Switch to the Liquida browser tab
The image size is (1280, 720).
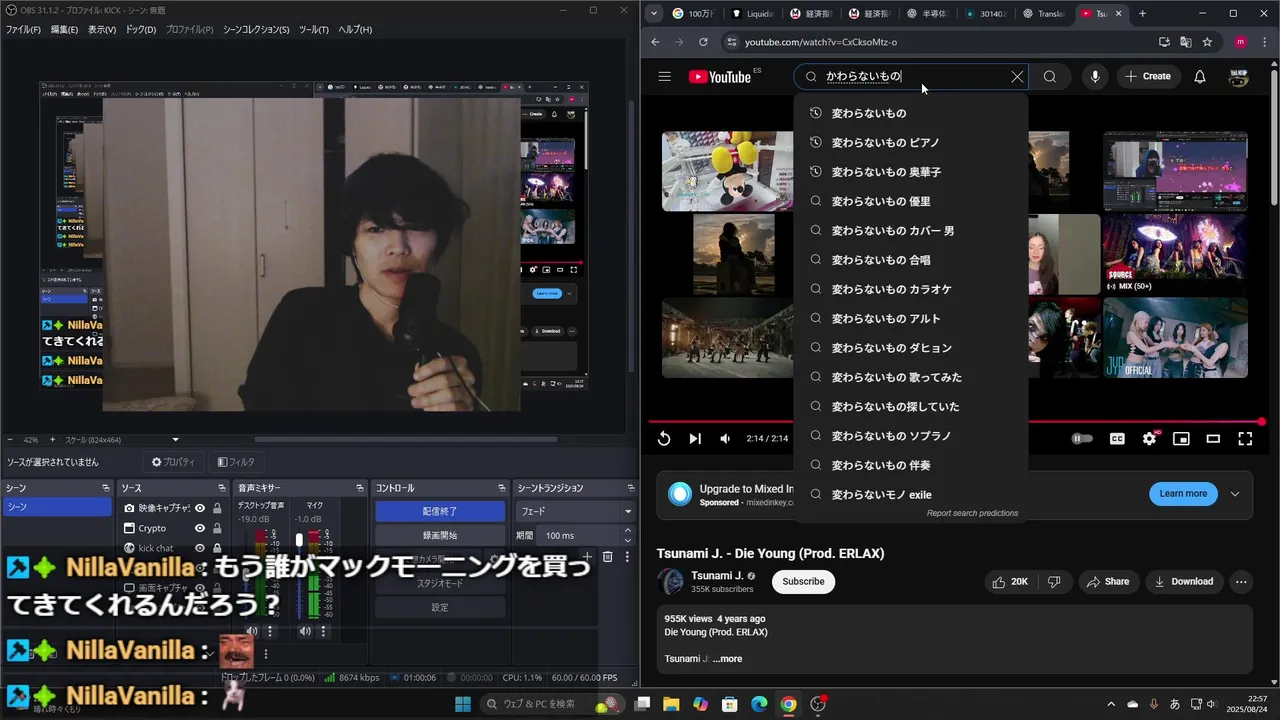click(x=753, y=13)
